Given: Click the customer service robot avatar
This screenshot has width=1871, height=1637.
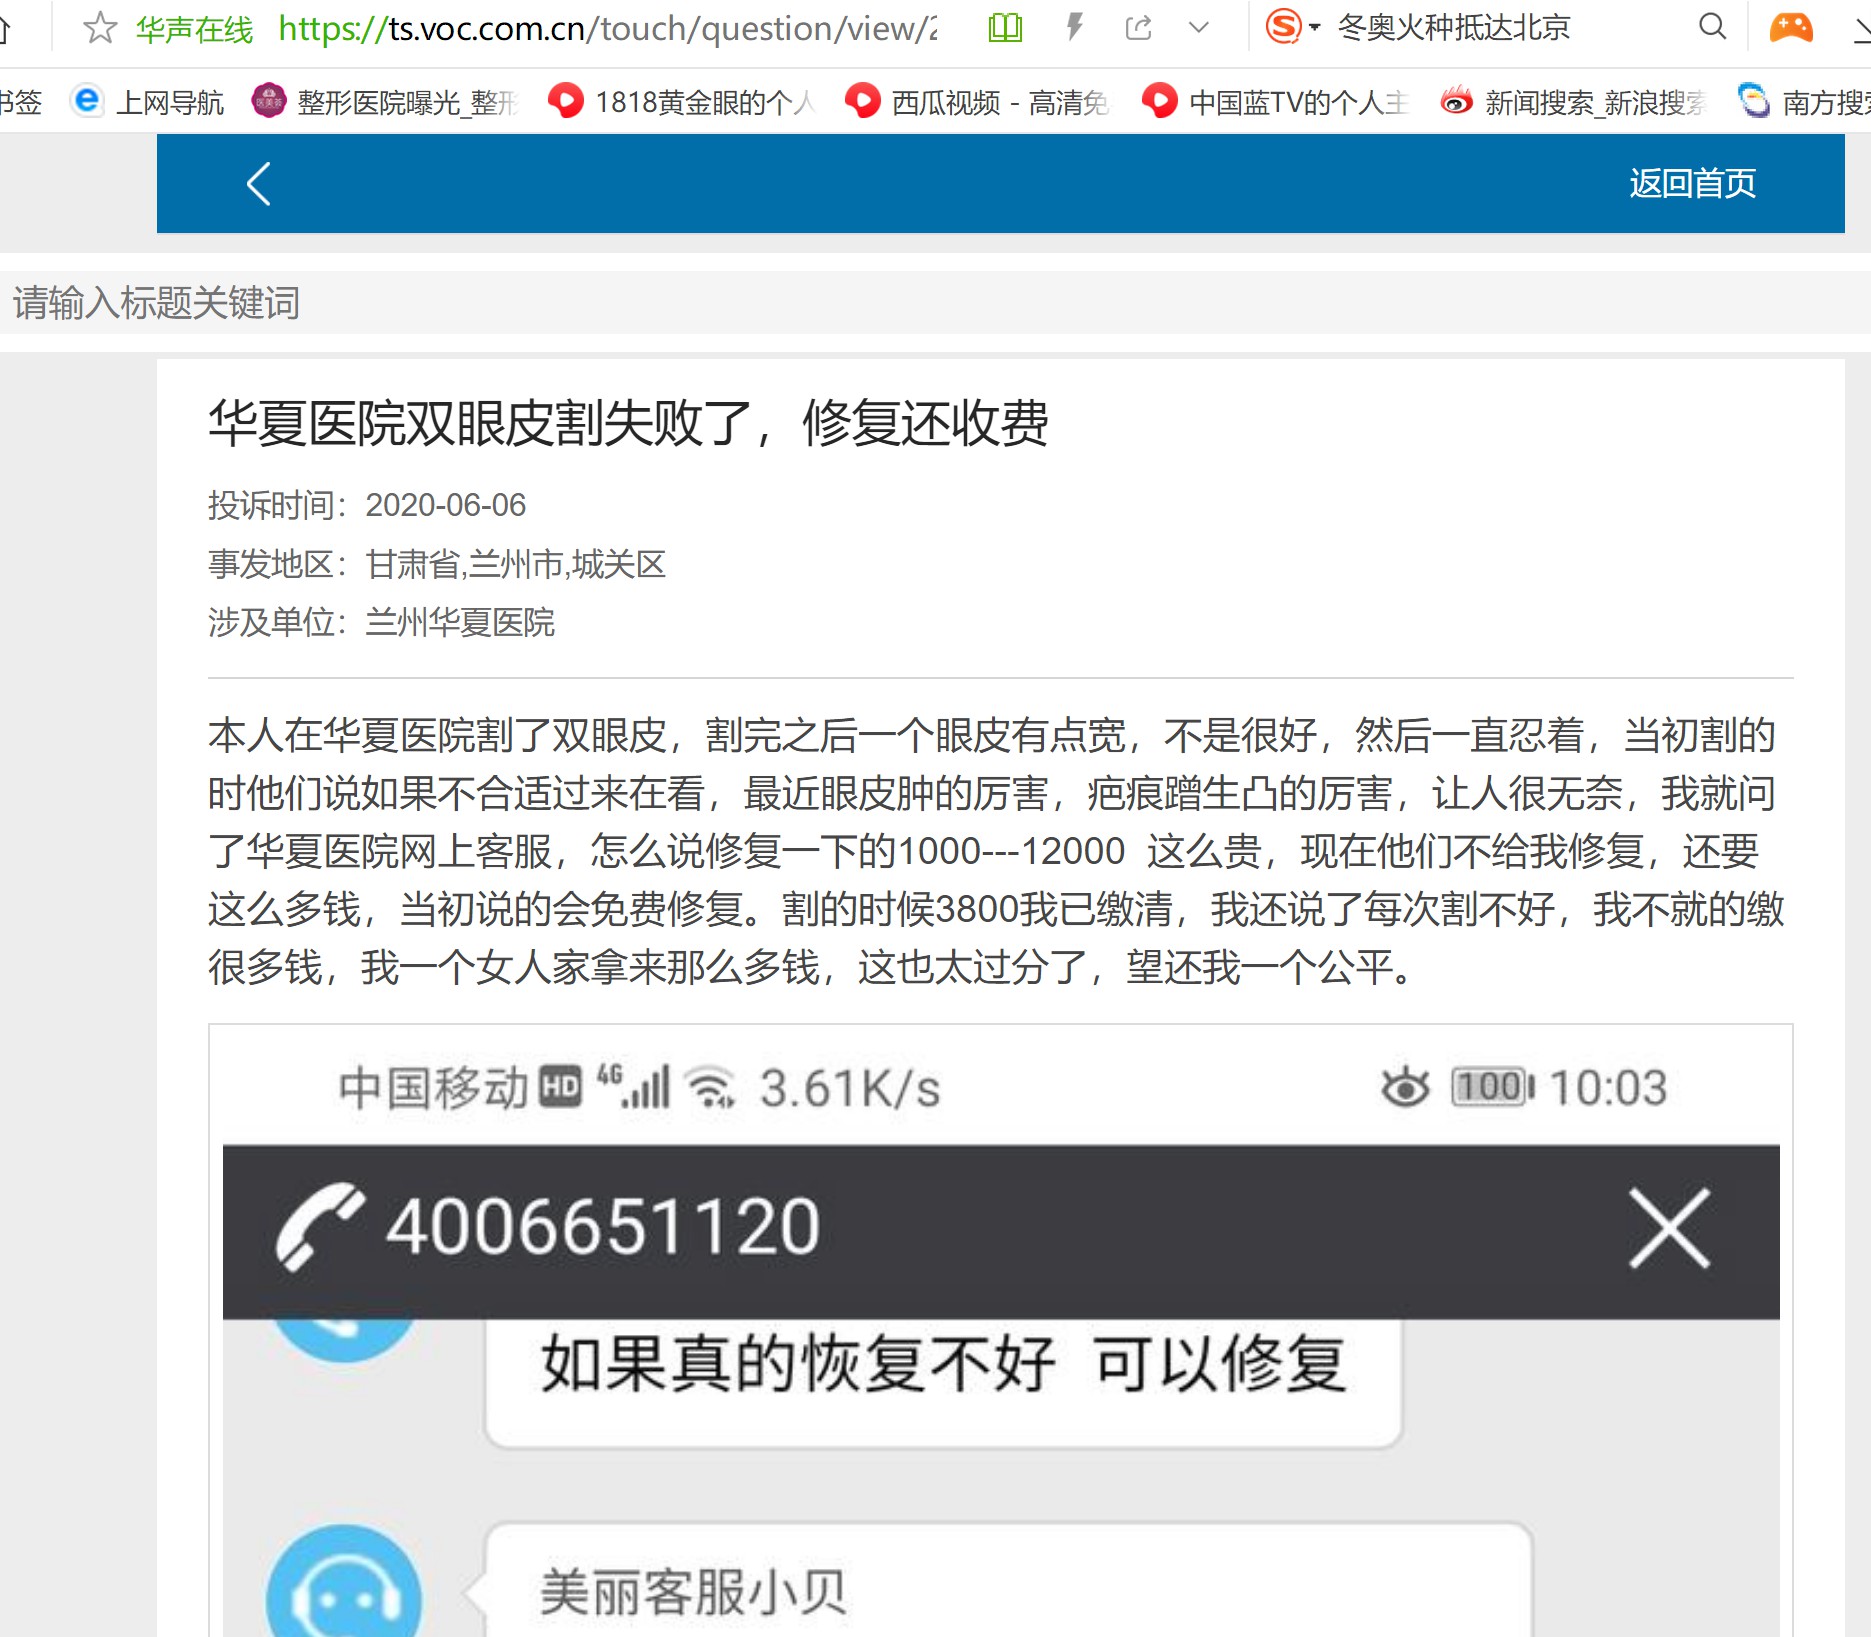Looking at the screenshot, I should [344, 1583].
